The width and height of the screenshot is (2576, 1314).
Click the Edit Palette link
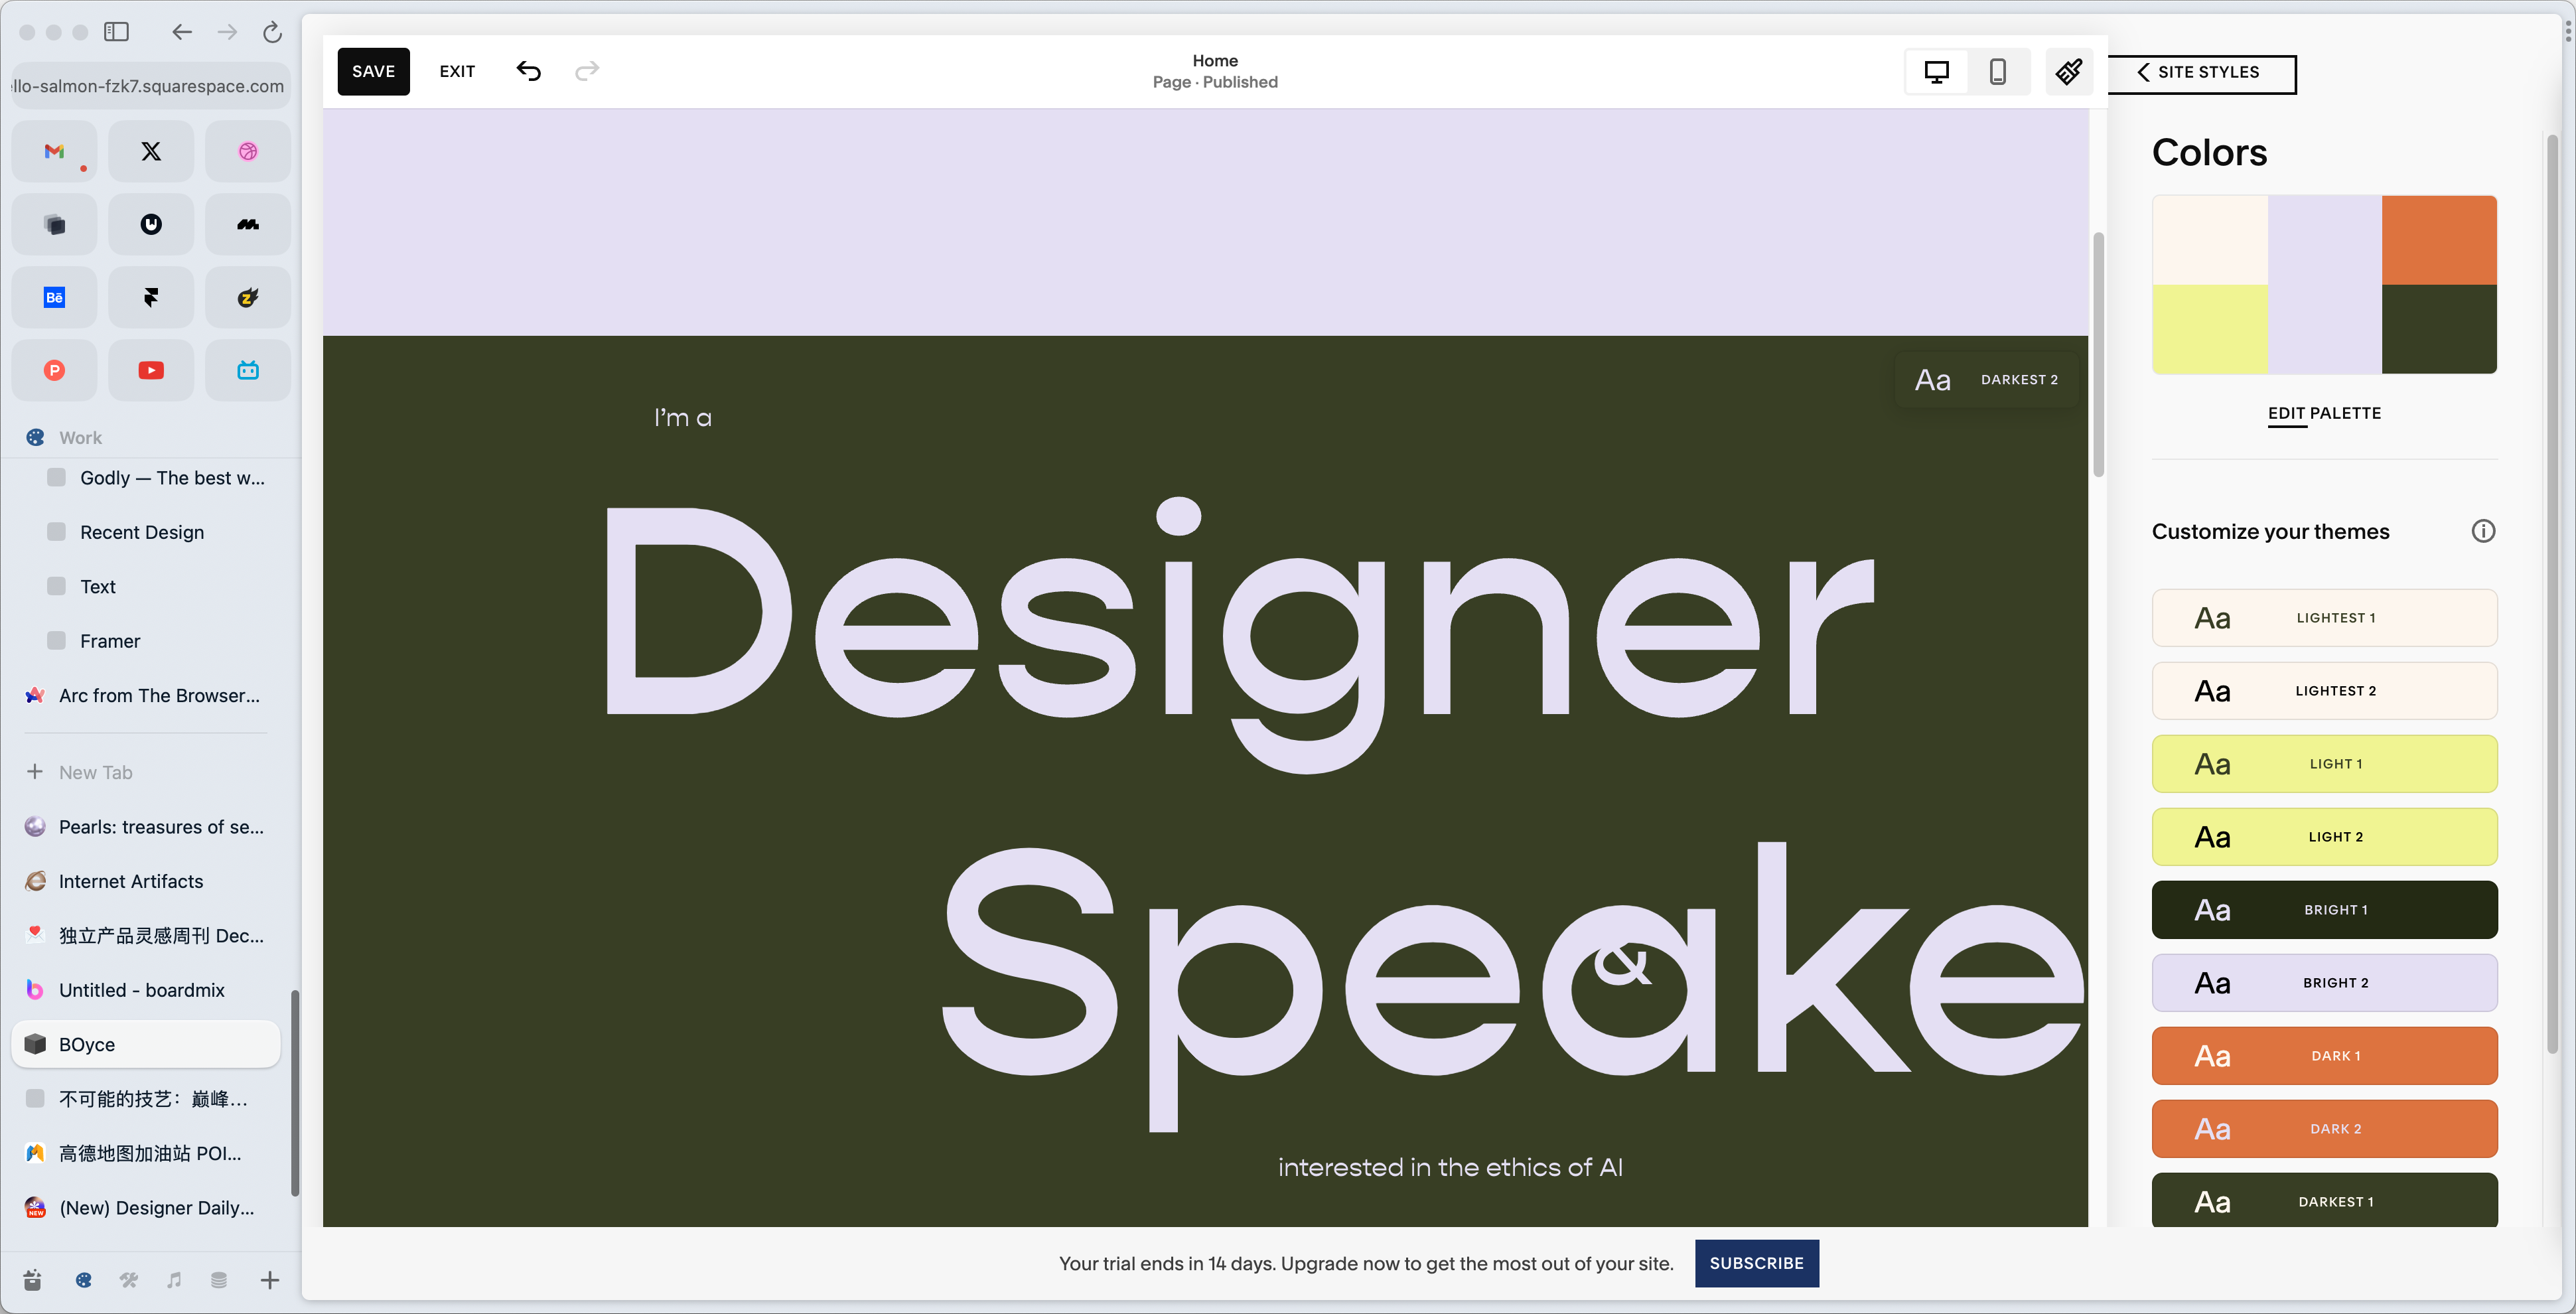pos(2323,413)
